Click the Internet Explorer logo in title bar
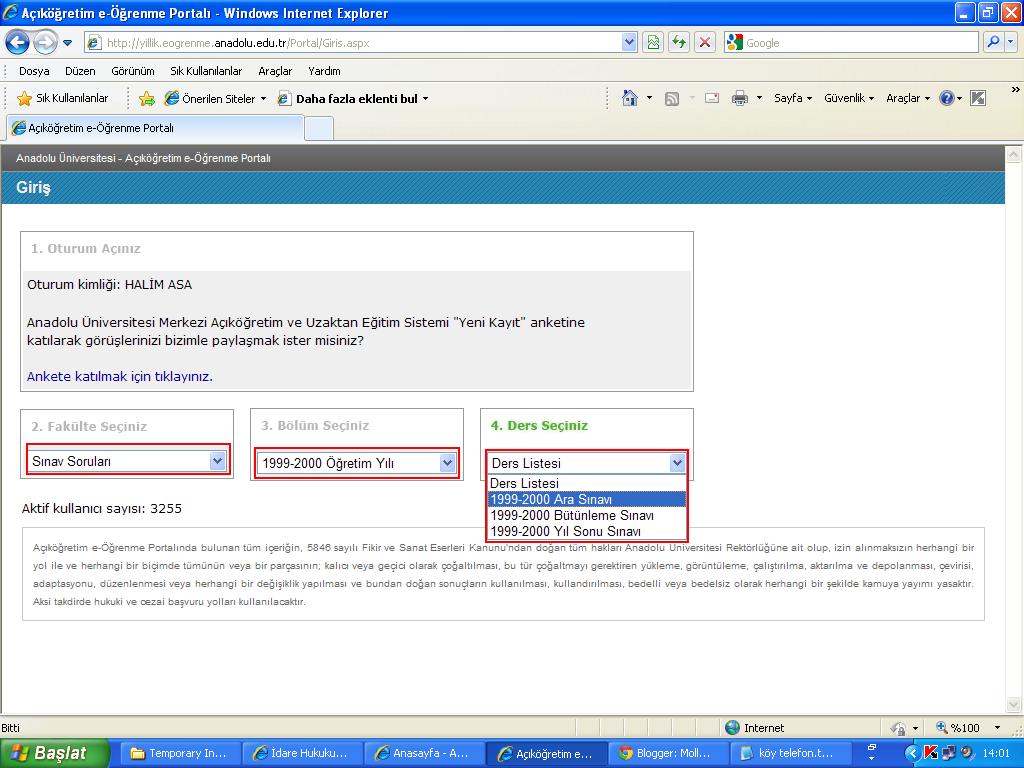This screenshot has height=768, width=1024. 10,12
